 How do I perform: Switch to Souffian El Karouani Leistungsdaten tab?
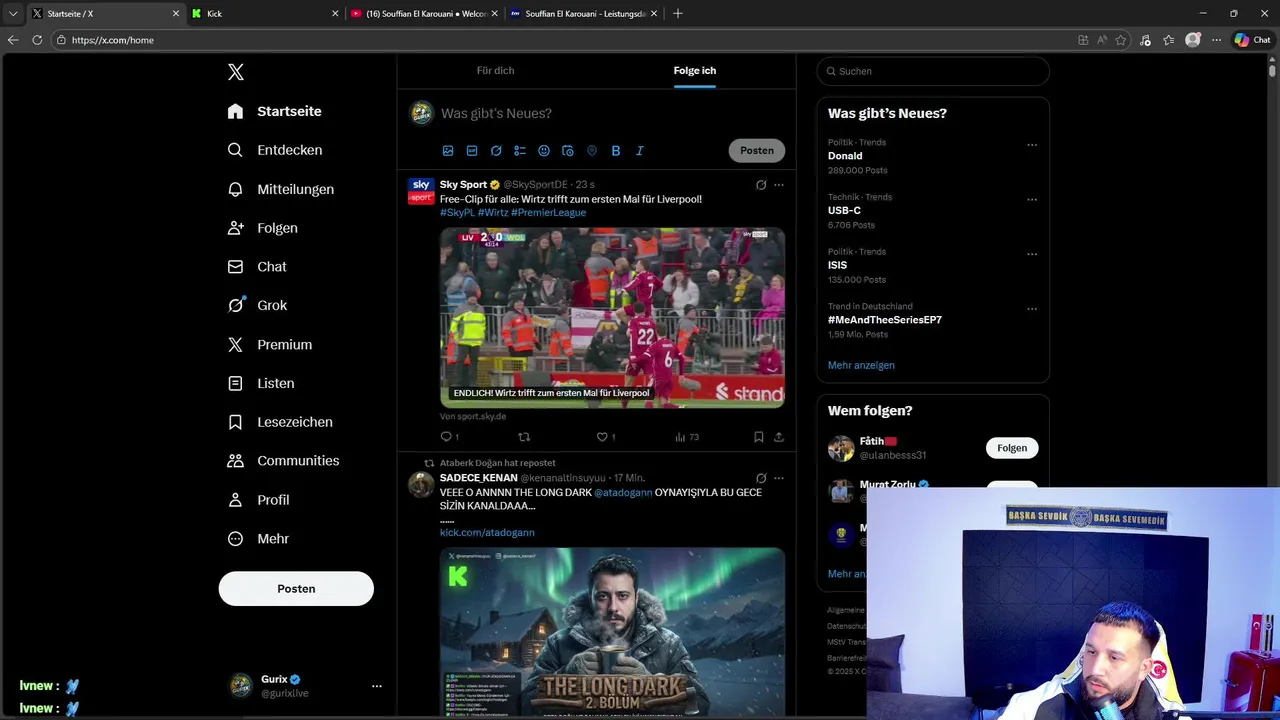584,13
